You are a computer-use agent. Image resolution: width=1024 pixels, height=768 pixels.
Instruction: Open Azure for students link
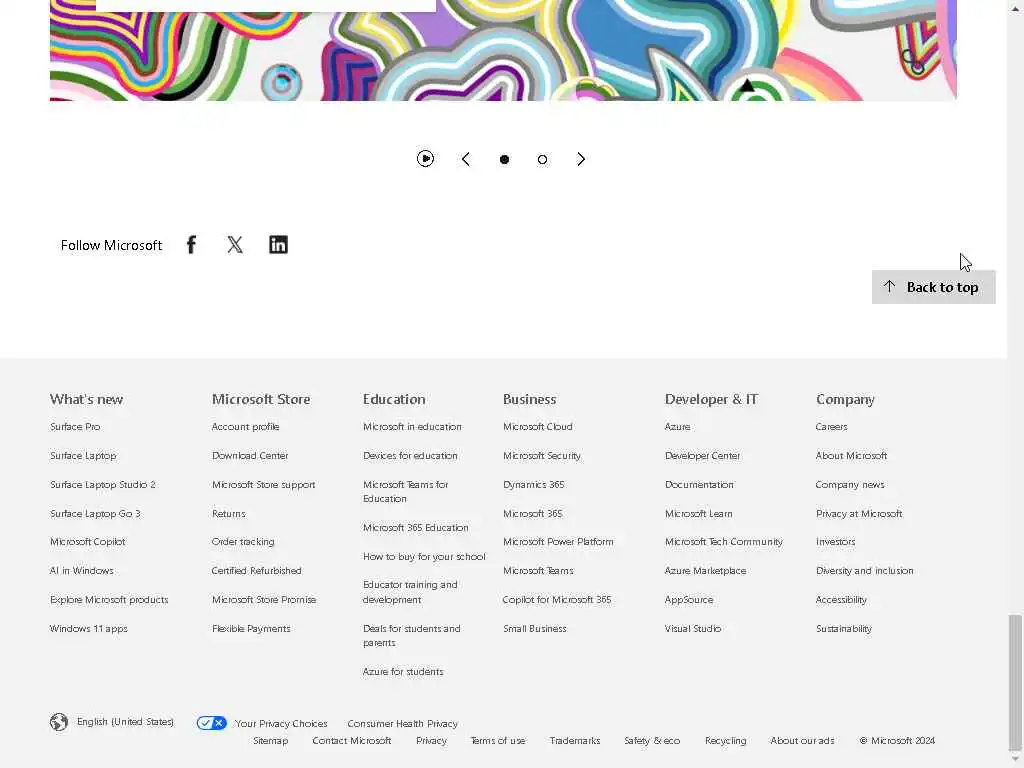coord(403,671)
